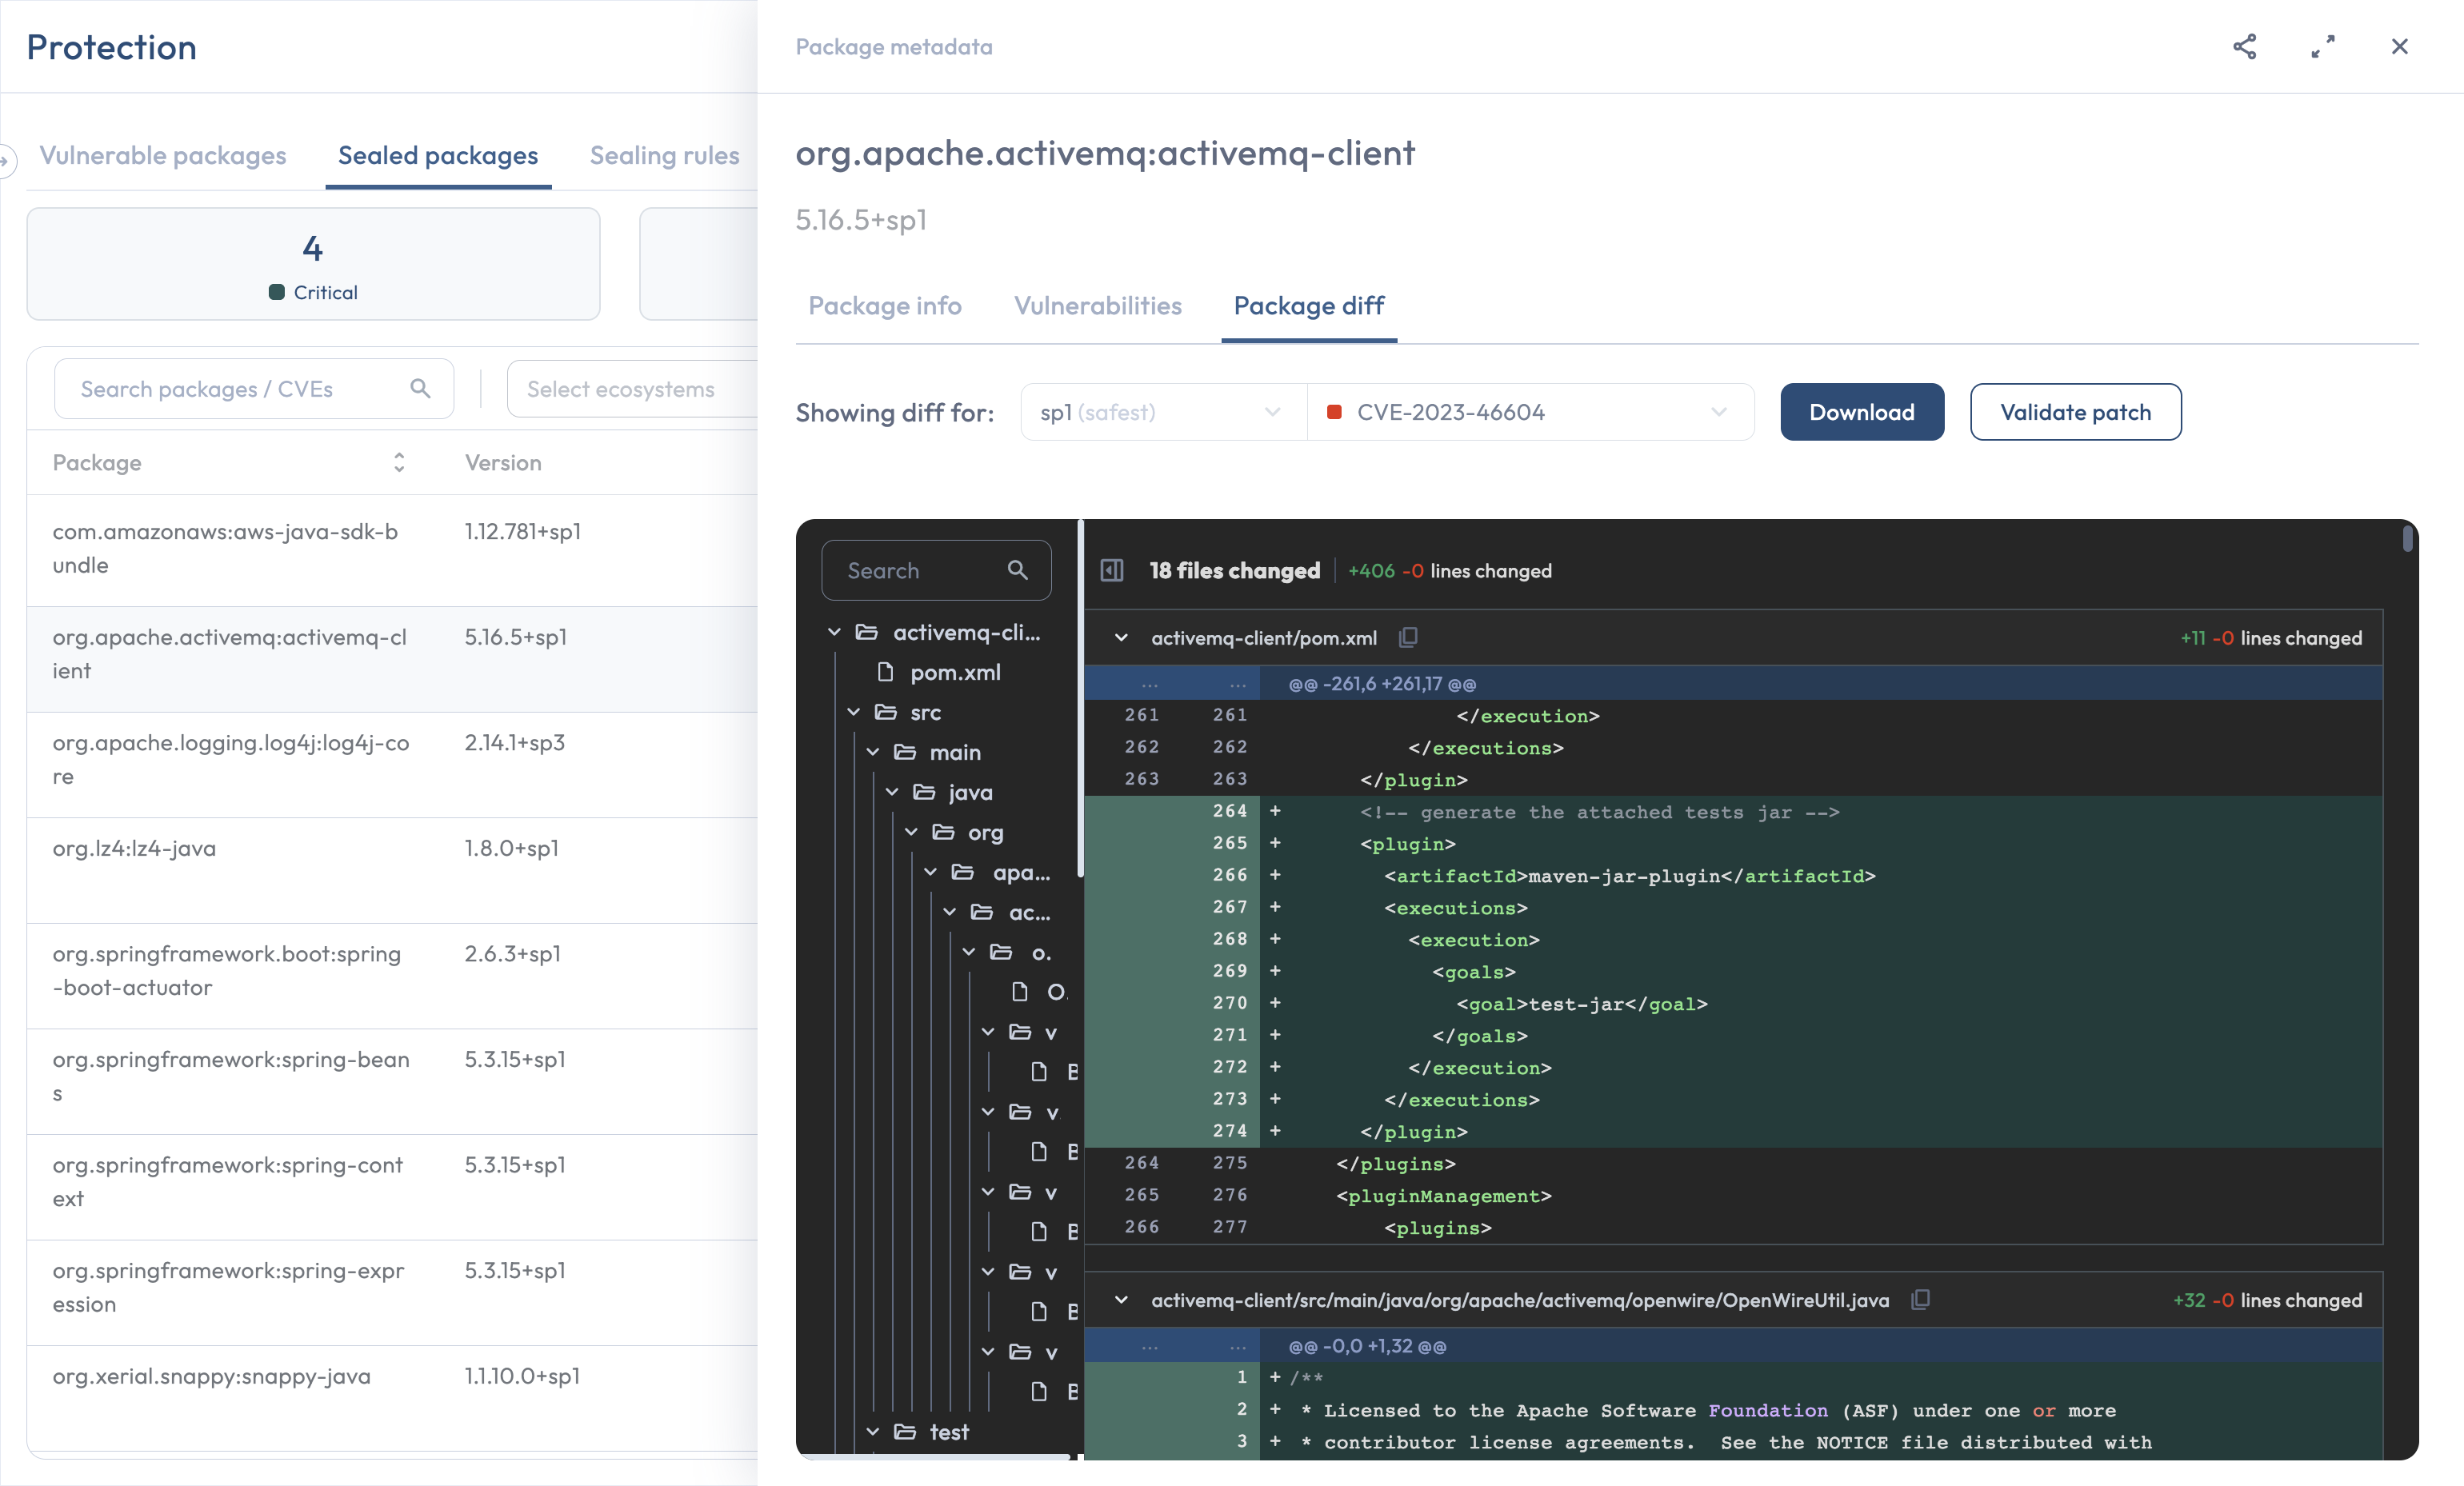
Task: Expand the hunk header @@ -261,6 +261,17 @@
Action: point(1733,684)
